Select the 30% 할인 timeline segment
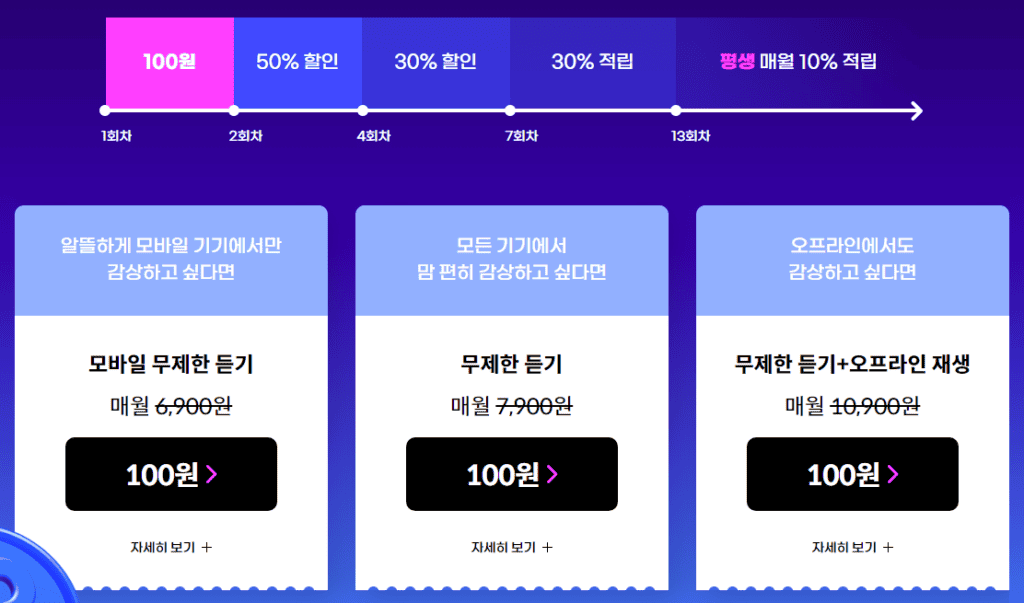Viewport: 1024px width, 603px height. click(436, 62)
